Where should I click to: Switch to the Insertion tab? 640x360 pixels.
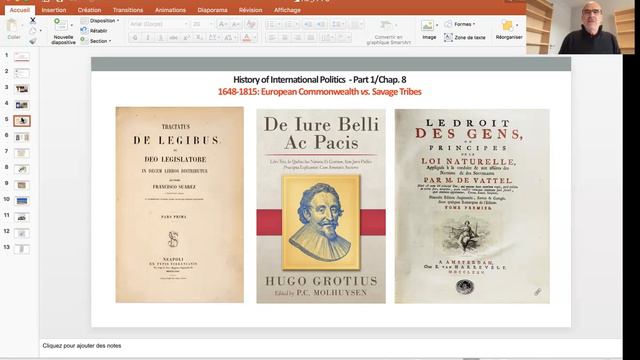click(x=54, y=10)
